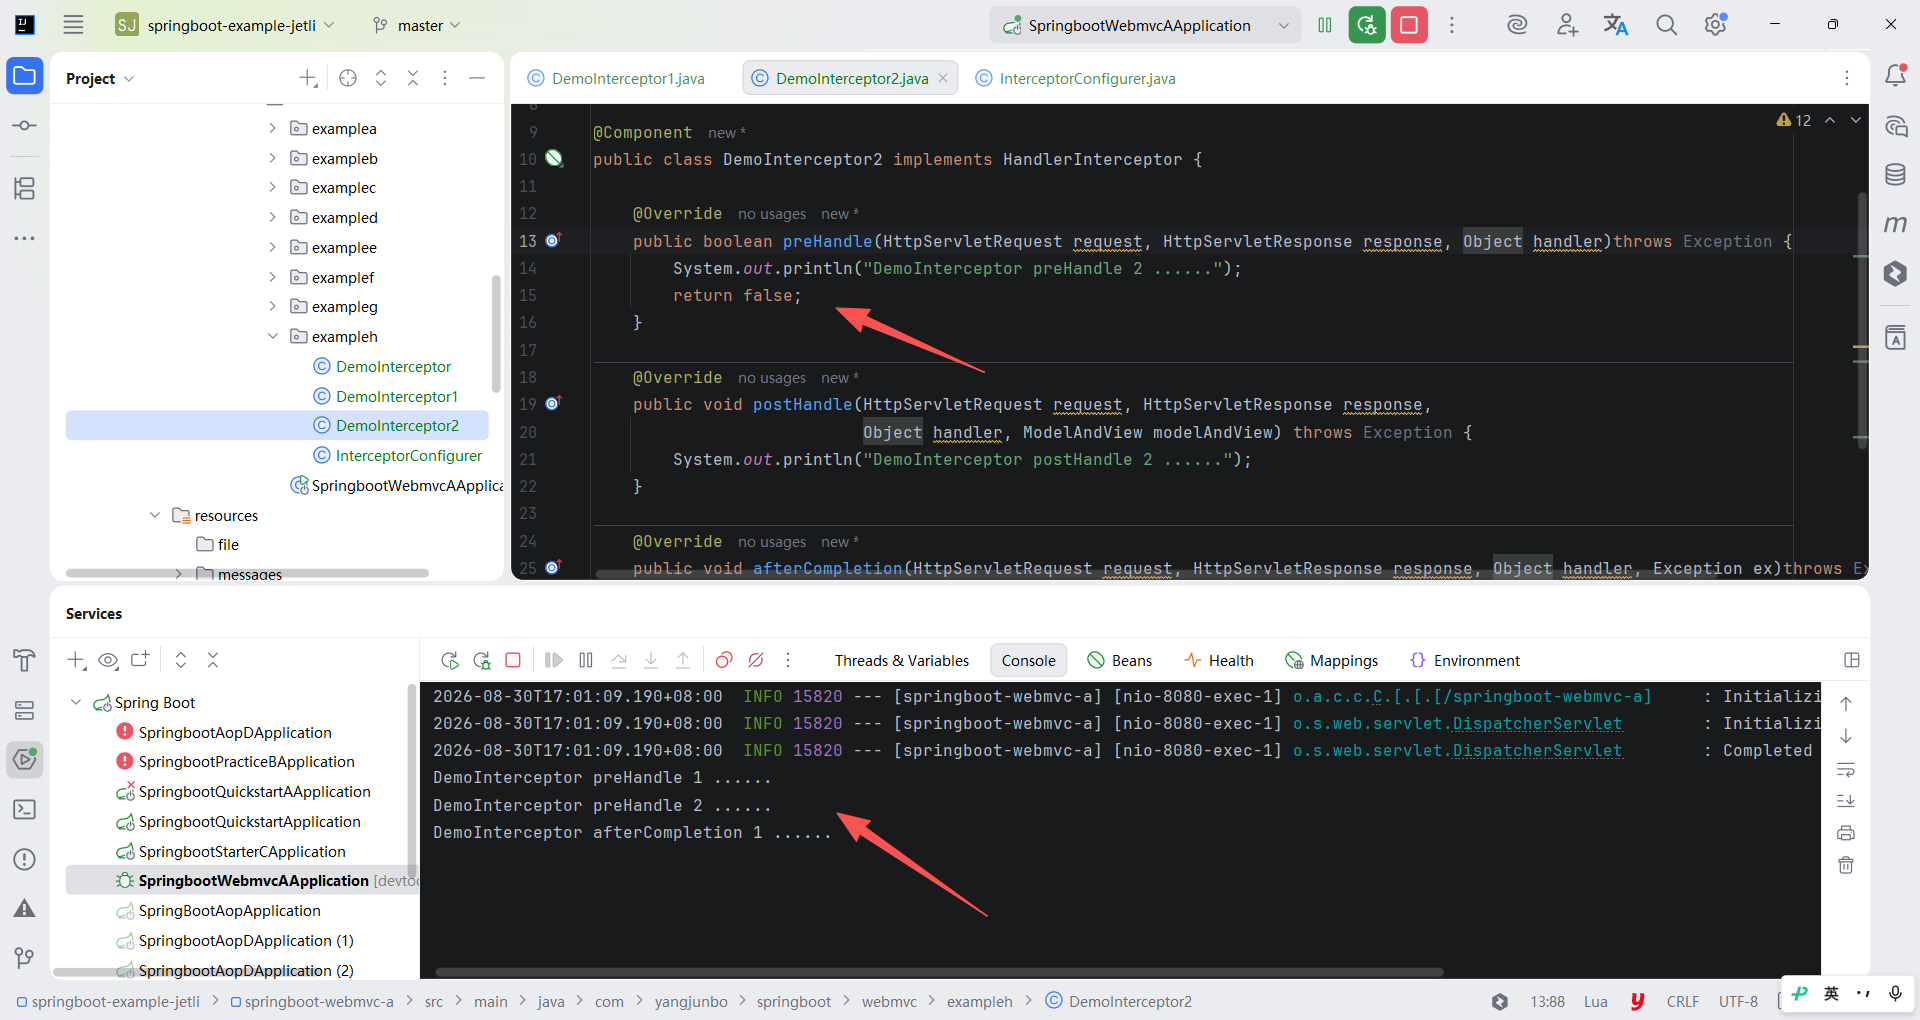Open the Database tool window
This screenshot has height=1020, width=1920.
[1895, 175]
